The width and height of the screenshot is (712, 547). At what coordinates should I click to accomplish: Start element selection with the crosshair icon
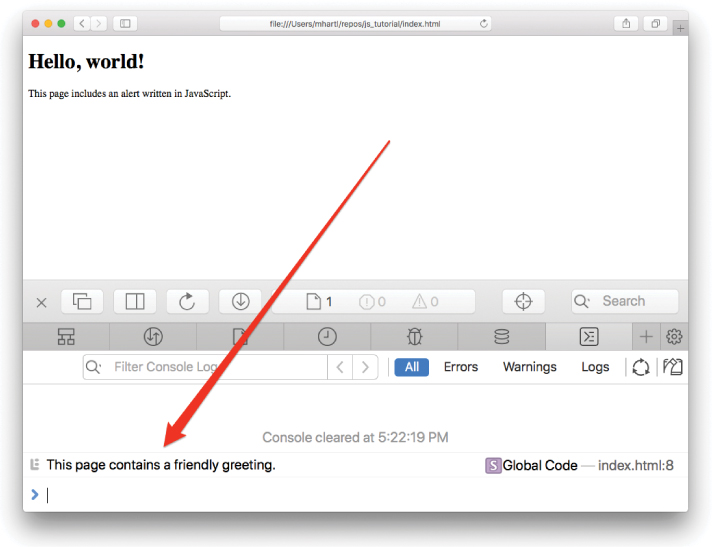523,301
